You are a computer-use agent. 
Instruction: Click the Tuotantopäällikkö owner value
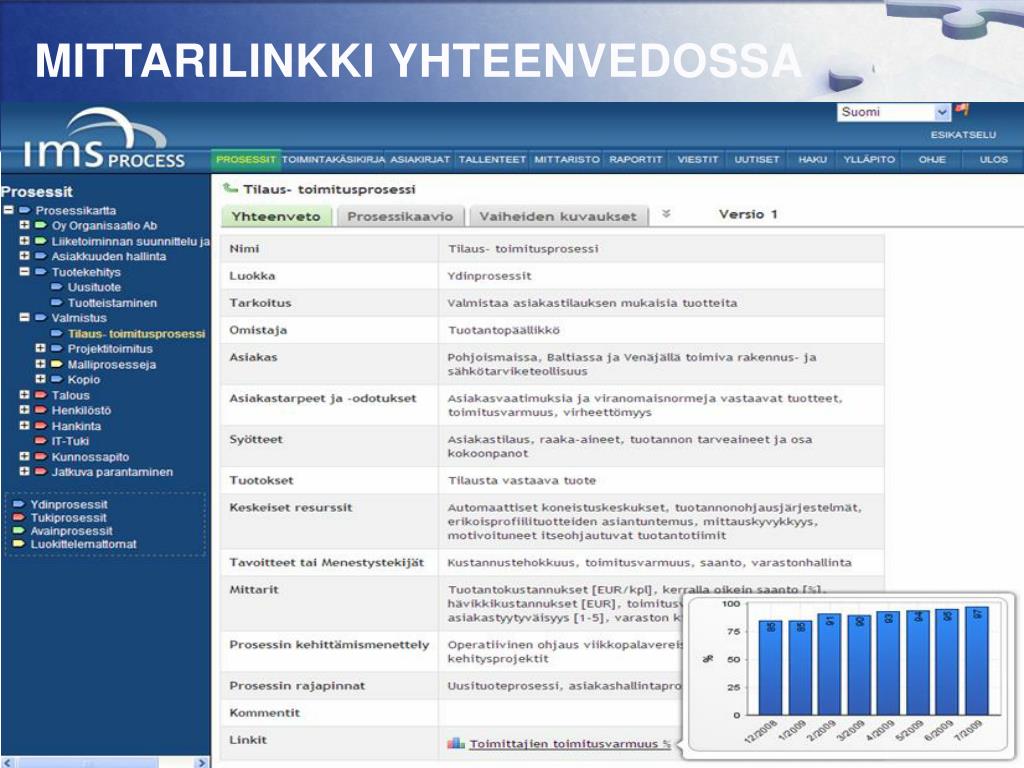[x=504, y=330]
